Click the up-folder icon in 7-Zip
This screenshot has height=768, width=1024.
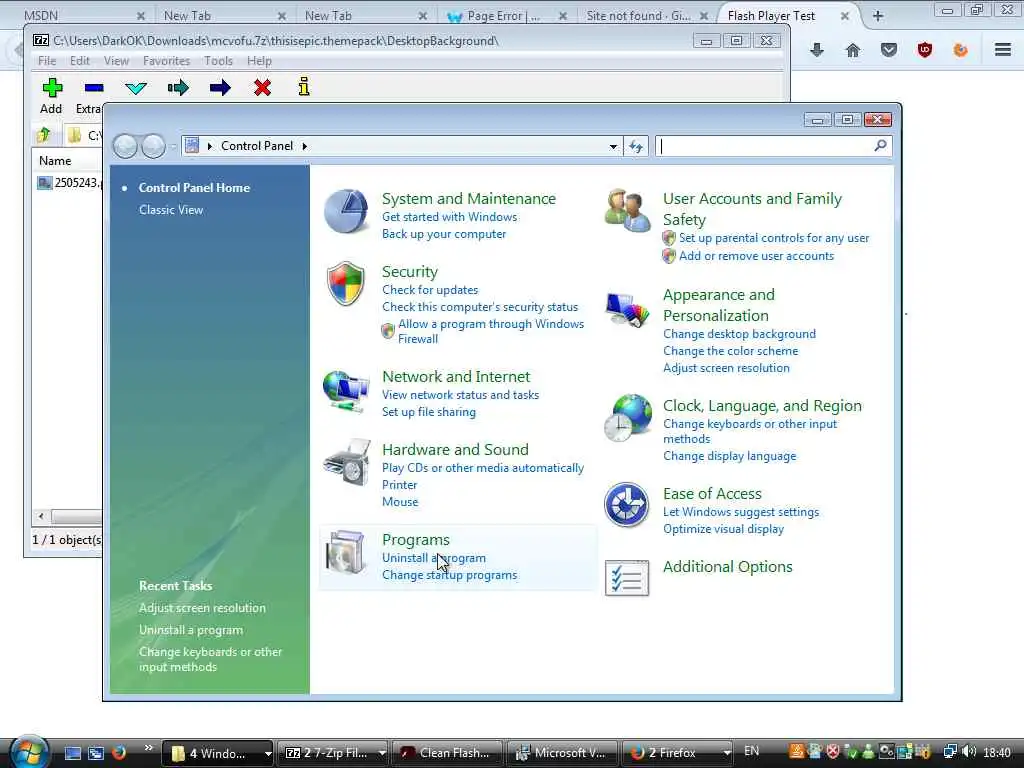click(x=44, y=135)
